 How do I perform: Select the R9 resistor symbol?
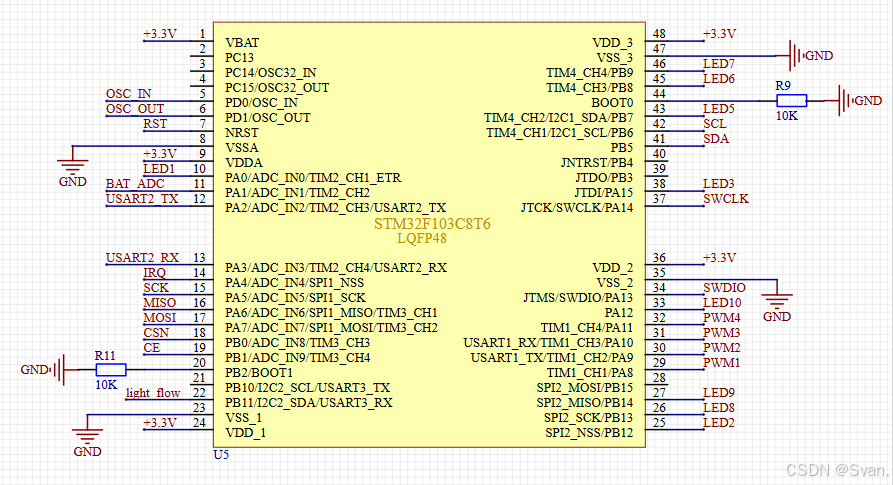(792, 101)
